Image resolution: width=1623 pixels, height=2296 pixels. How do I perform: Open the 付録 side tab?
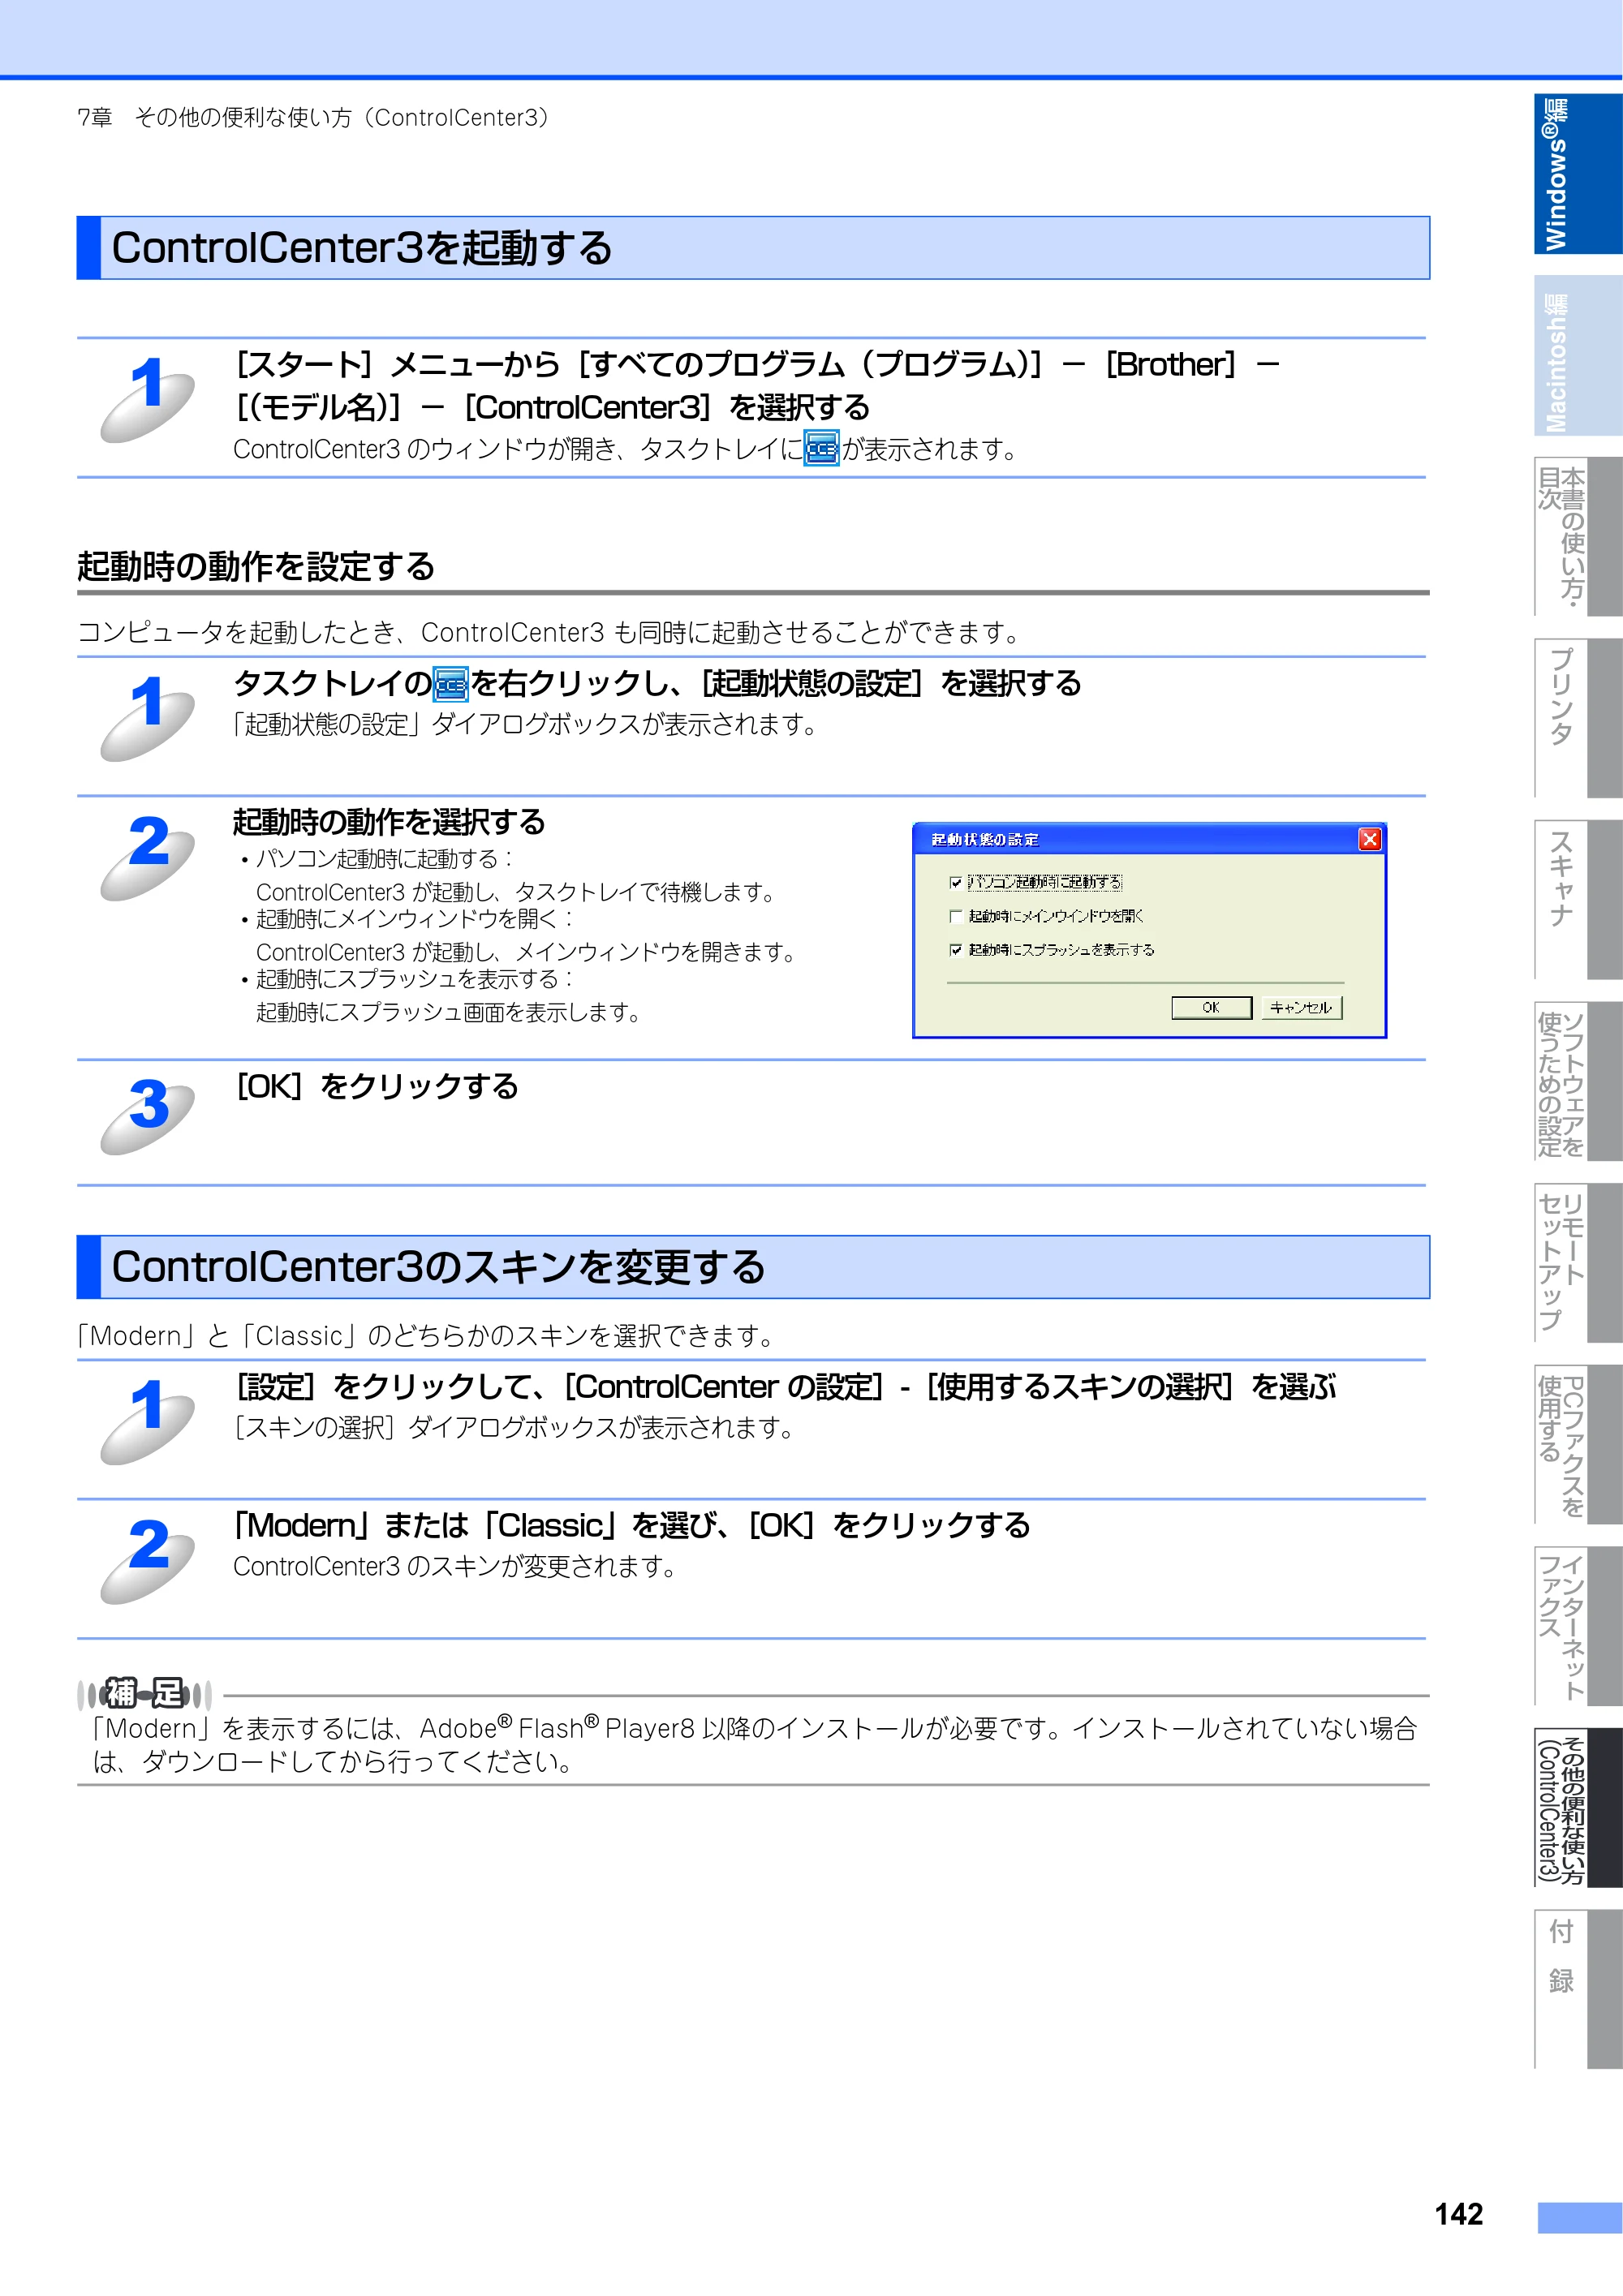click(1577, 1989)
